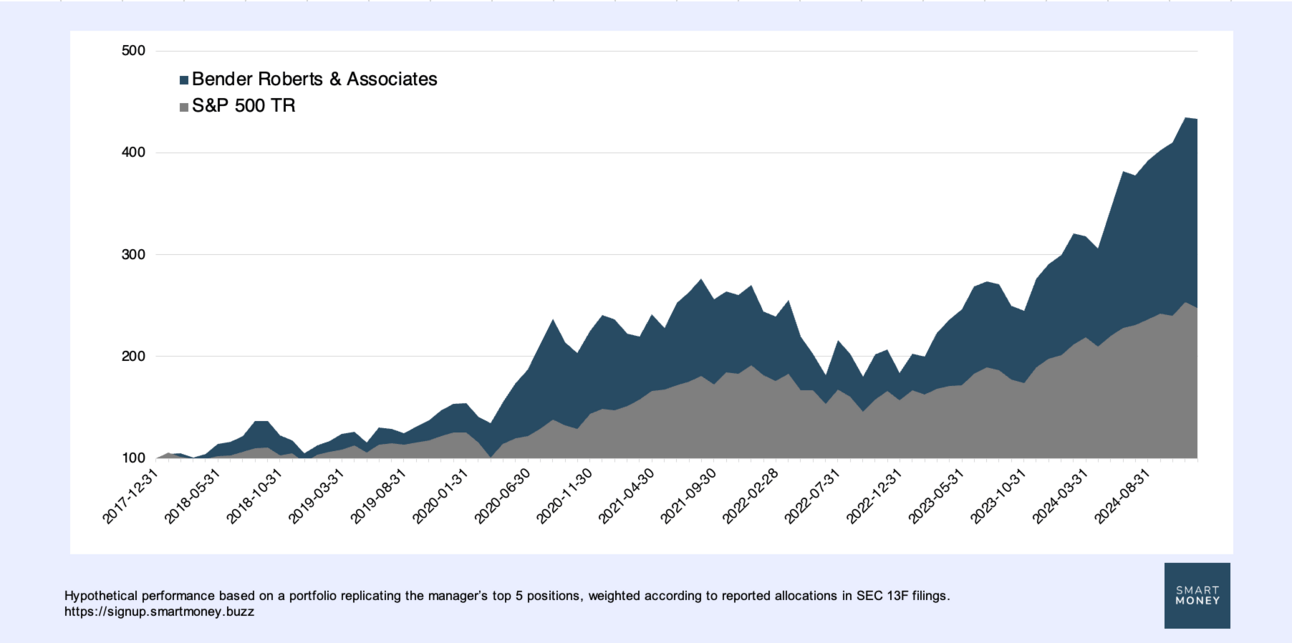Open the signup.smartmoney.buzz link
1292x643 pixels.
pyautogui.click(x=160, y=611)
